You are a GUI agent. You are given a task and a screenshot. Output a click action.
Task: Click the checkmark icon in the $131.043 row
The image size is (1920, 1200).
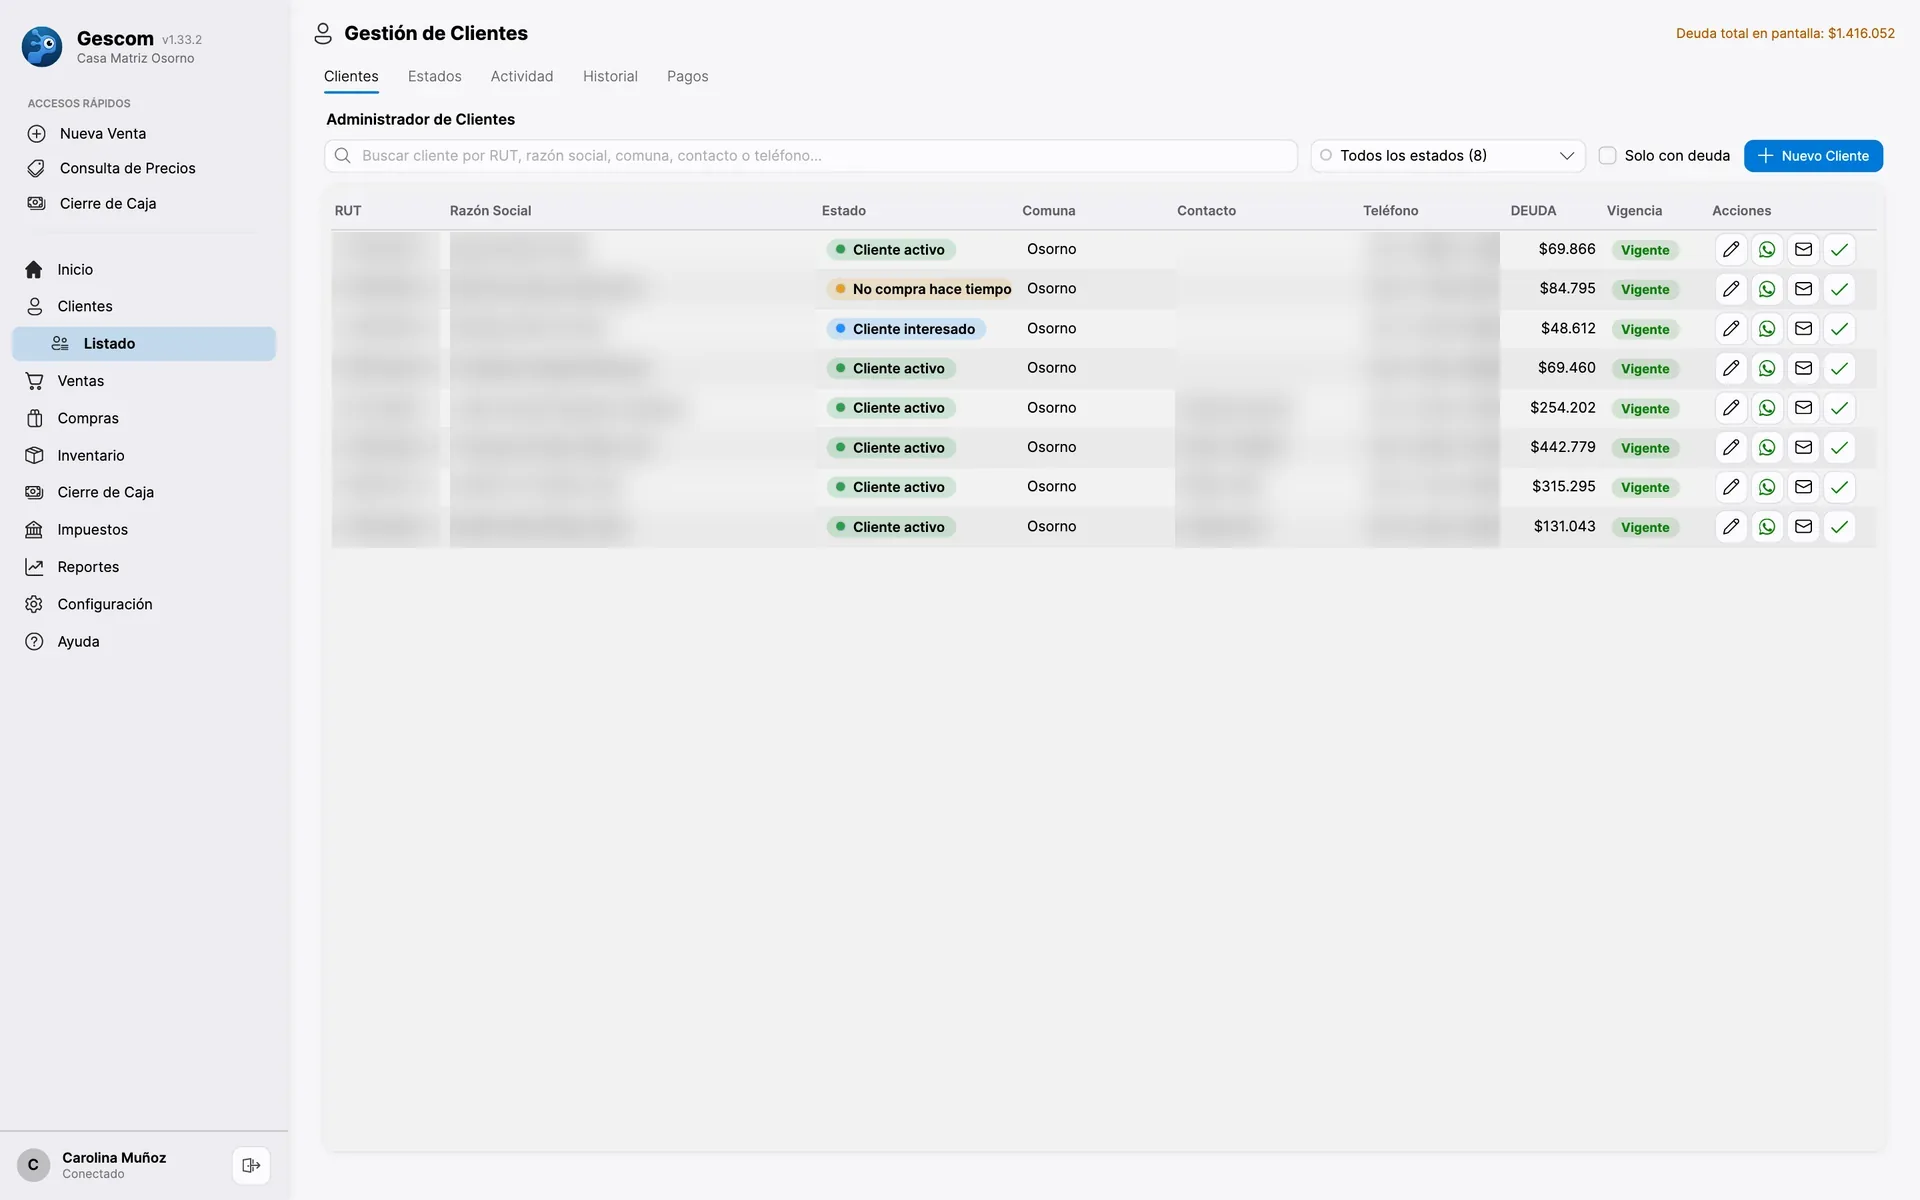(x=1839, y=527)
